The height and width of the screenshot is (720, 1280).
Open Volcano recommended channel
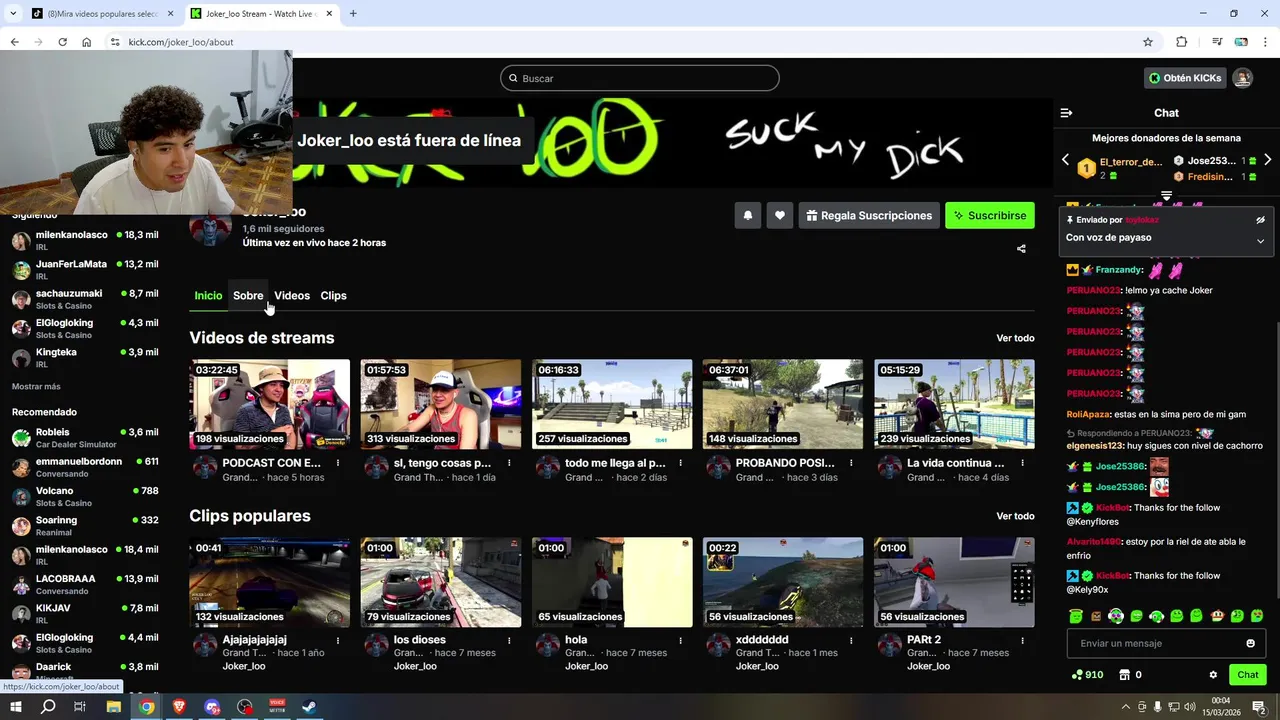tap(85, 496)
